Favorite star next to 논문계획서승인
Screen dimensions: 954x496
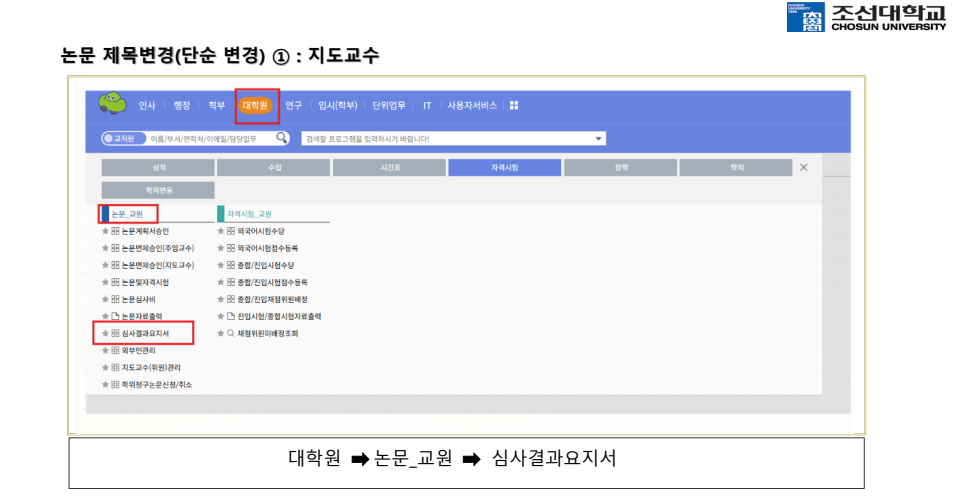pyautogui.click(x=105, y=231)
